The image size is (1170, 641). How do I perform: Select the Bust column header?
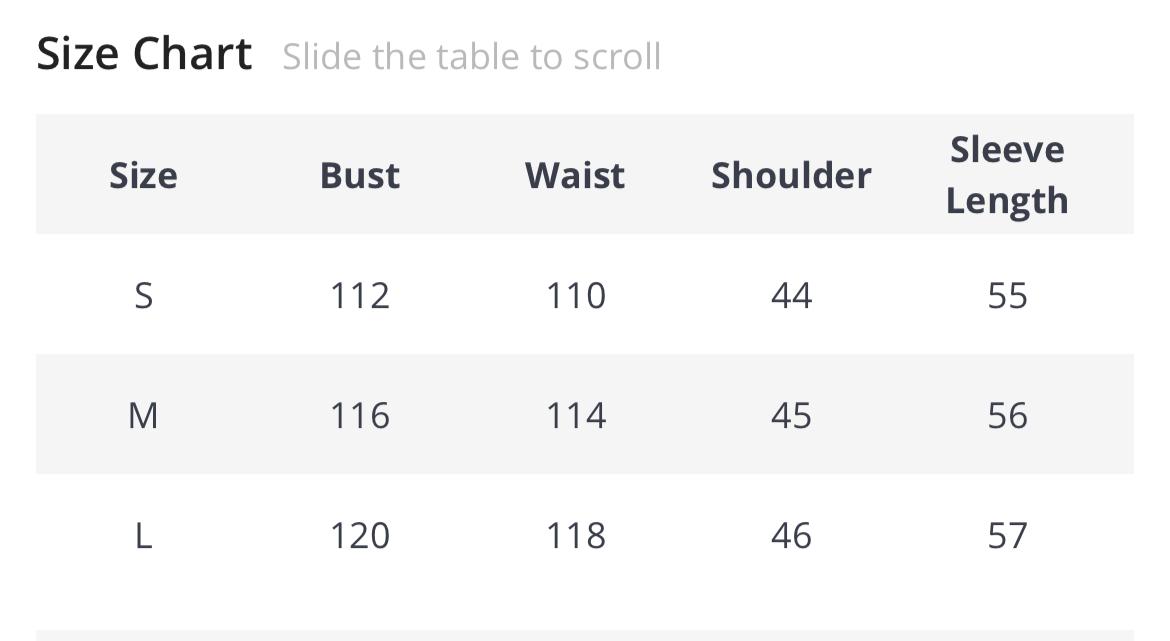pyautogui.click(x=360, y=175)
